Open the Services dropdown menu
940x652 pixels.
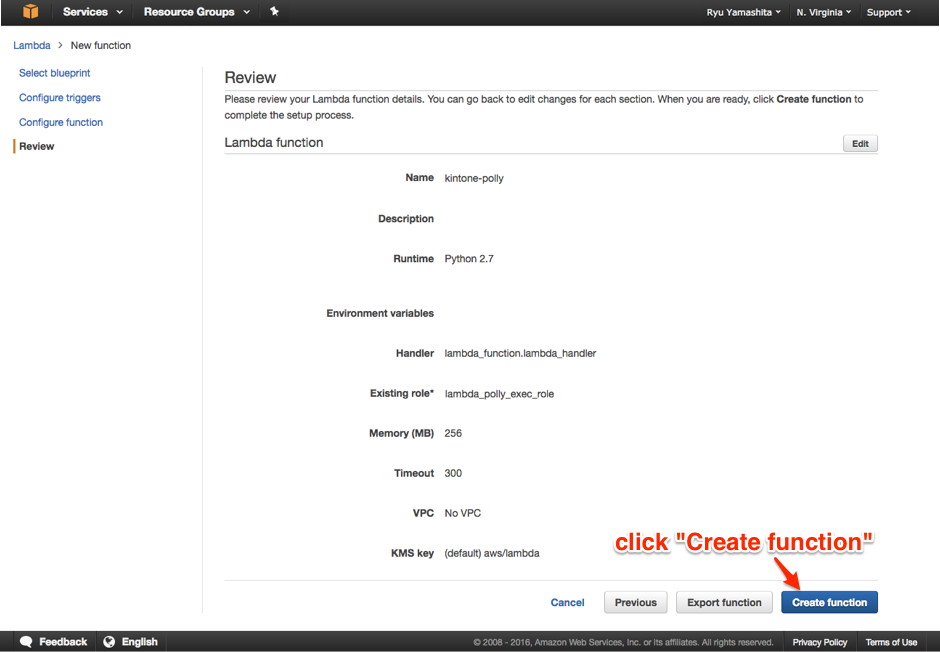pos(92,12)
